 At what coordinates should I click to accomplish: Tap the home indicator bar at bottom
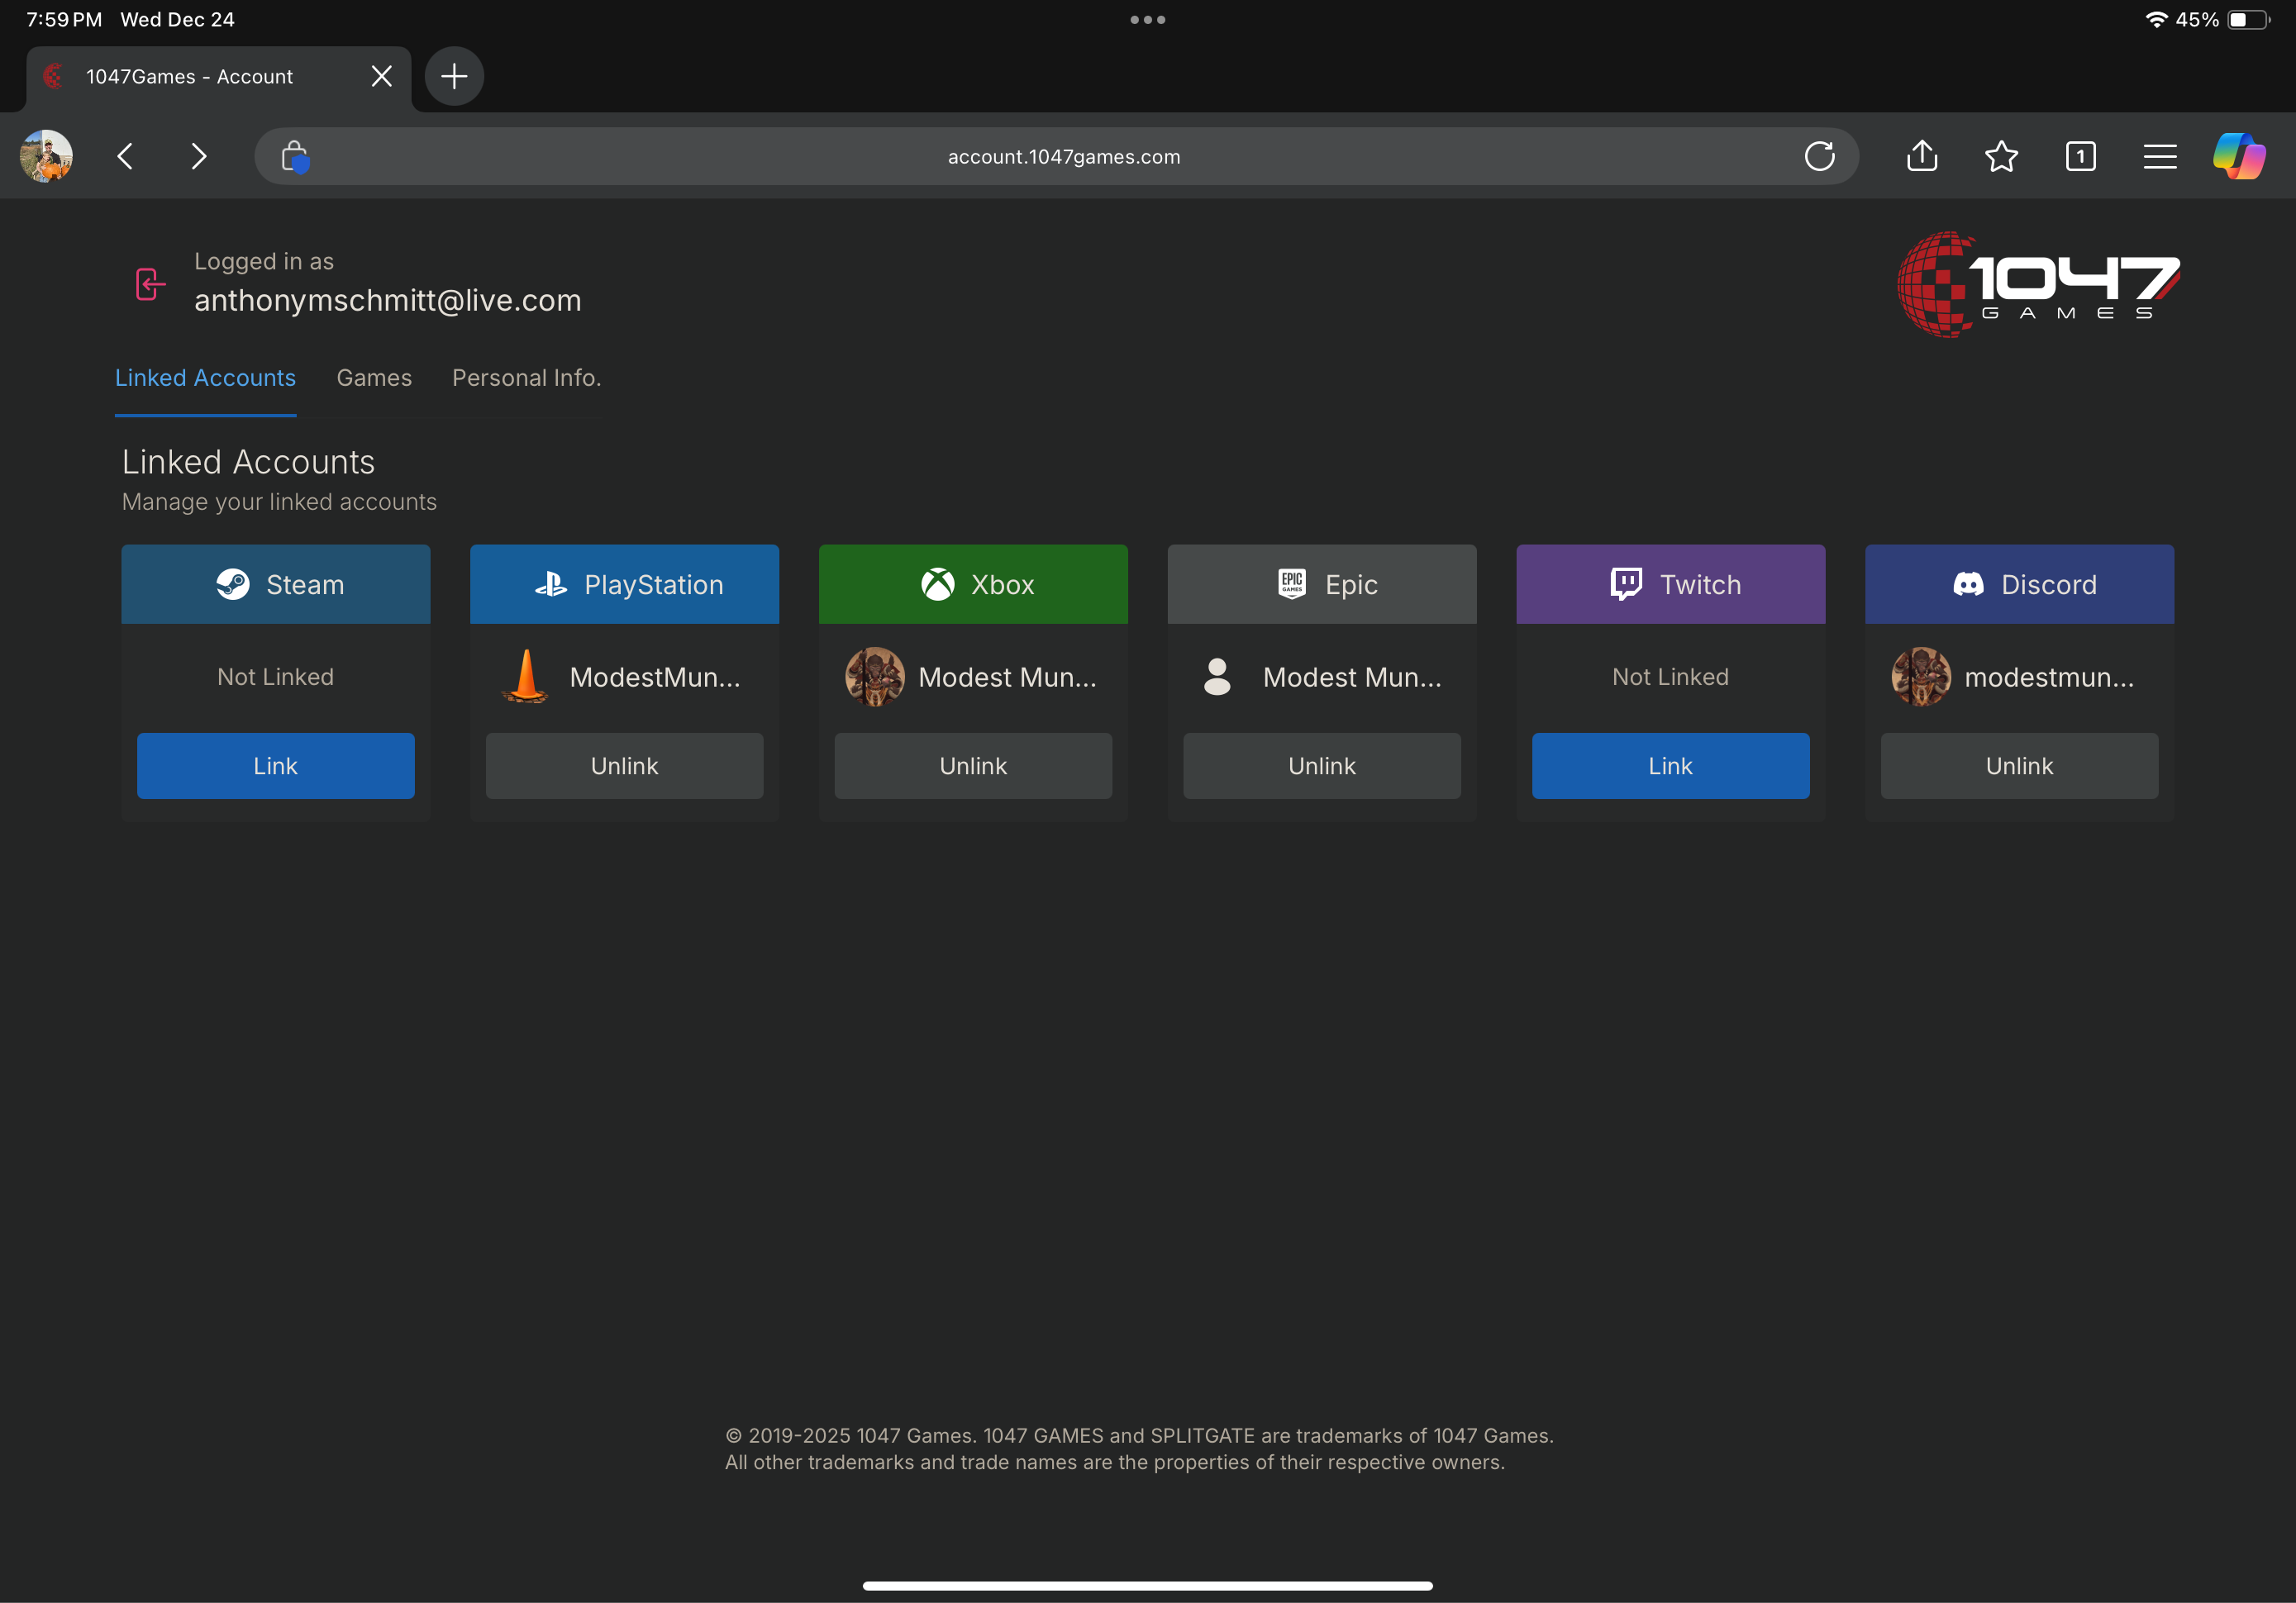tap(1148, 1585)
